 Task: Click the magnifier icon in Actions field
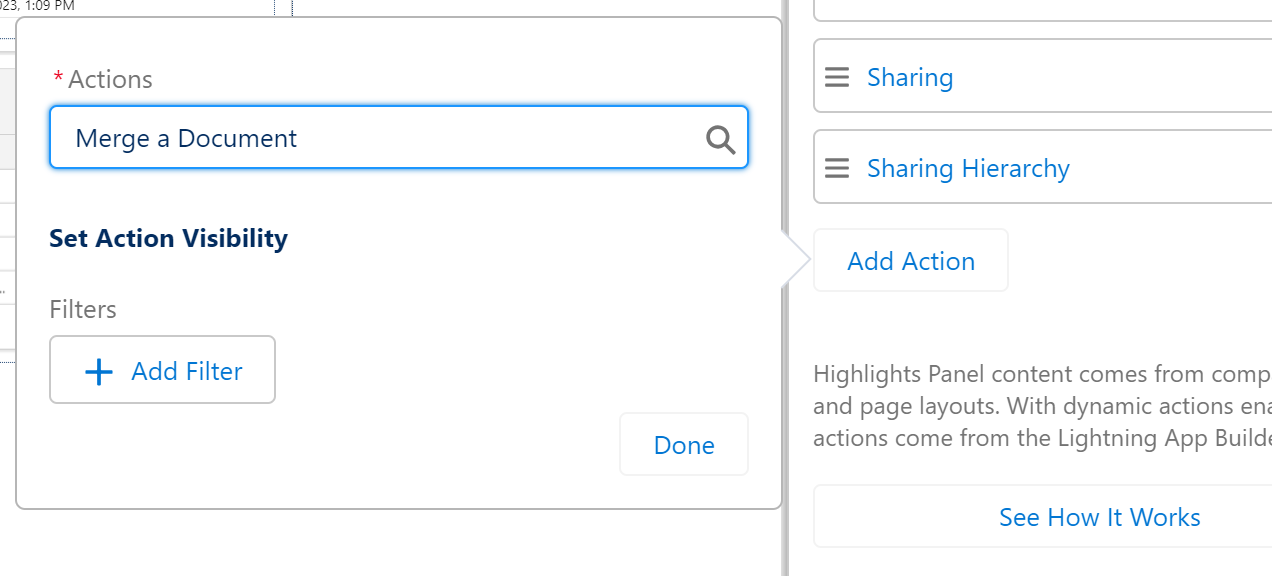point(720,139)
